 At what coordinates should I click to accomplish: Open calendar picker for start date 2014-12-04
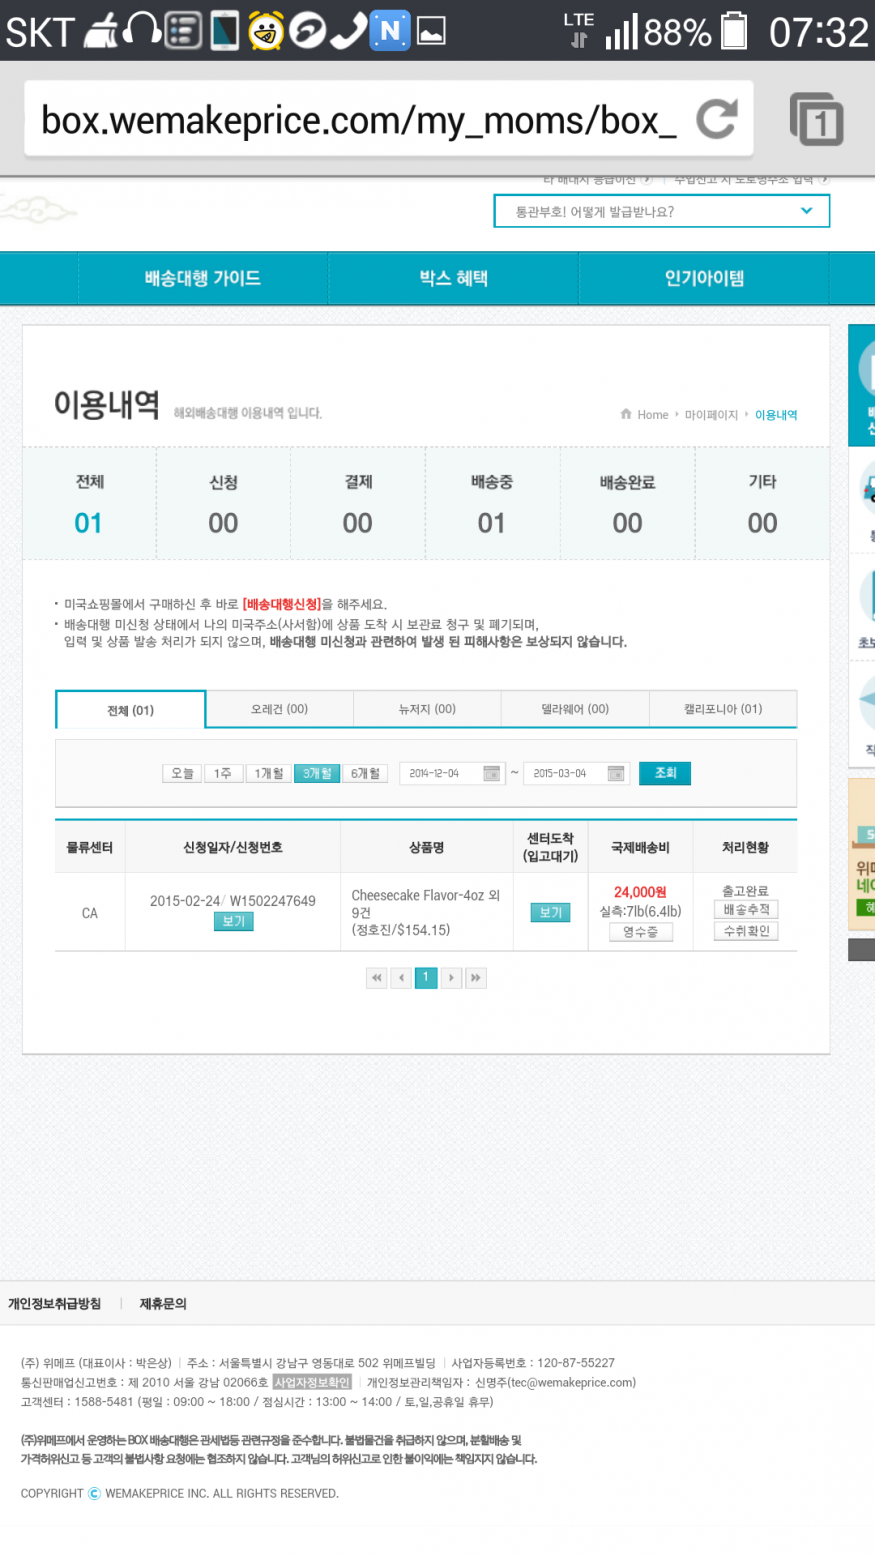(491, 773)
